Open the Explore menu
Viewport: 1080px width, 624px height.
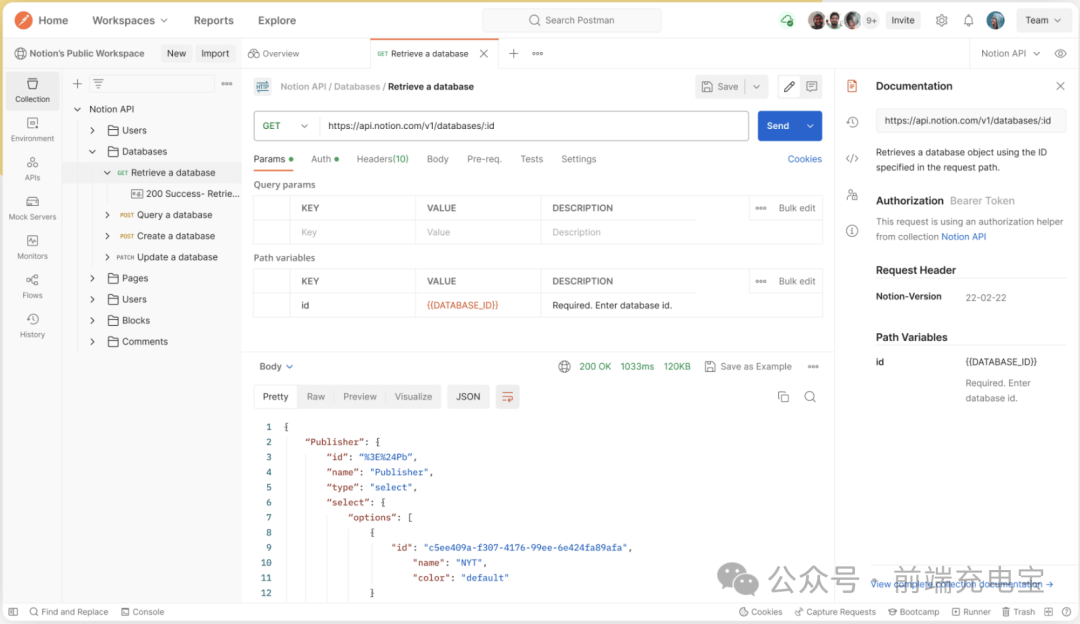click(x=277, y=21)
